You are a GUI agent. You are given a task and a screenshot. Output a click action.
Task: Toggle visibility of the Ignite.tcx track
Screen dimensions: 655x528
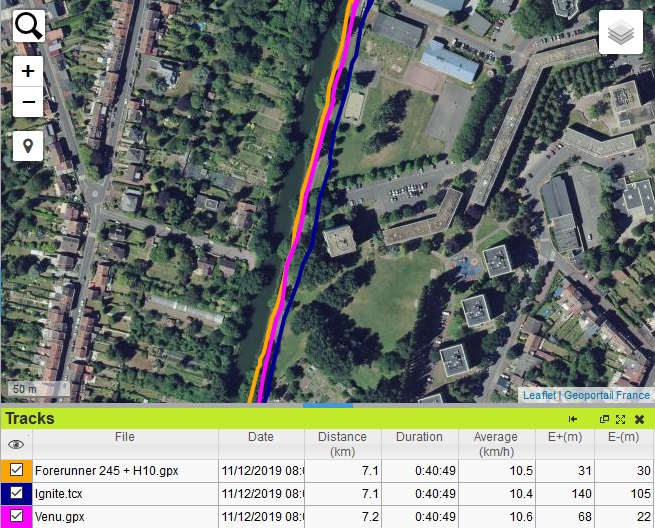(17, 493)
